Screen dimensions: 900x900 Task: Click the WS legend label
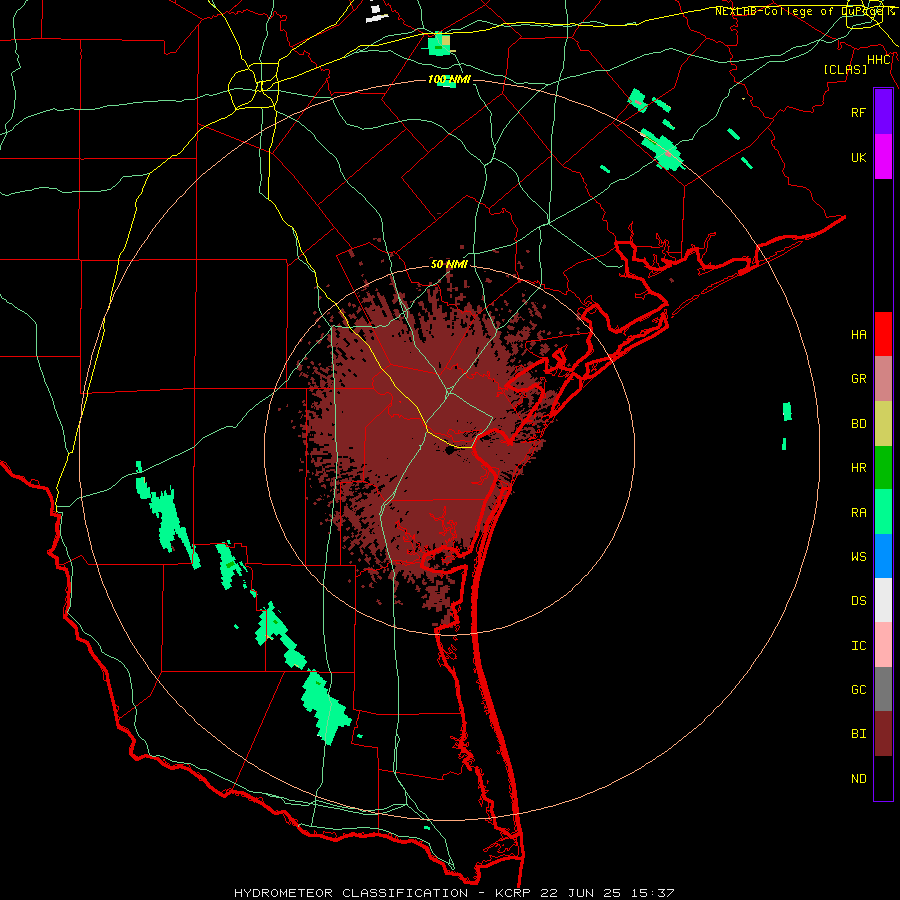click(x=859, y=557)
